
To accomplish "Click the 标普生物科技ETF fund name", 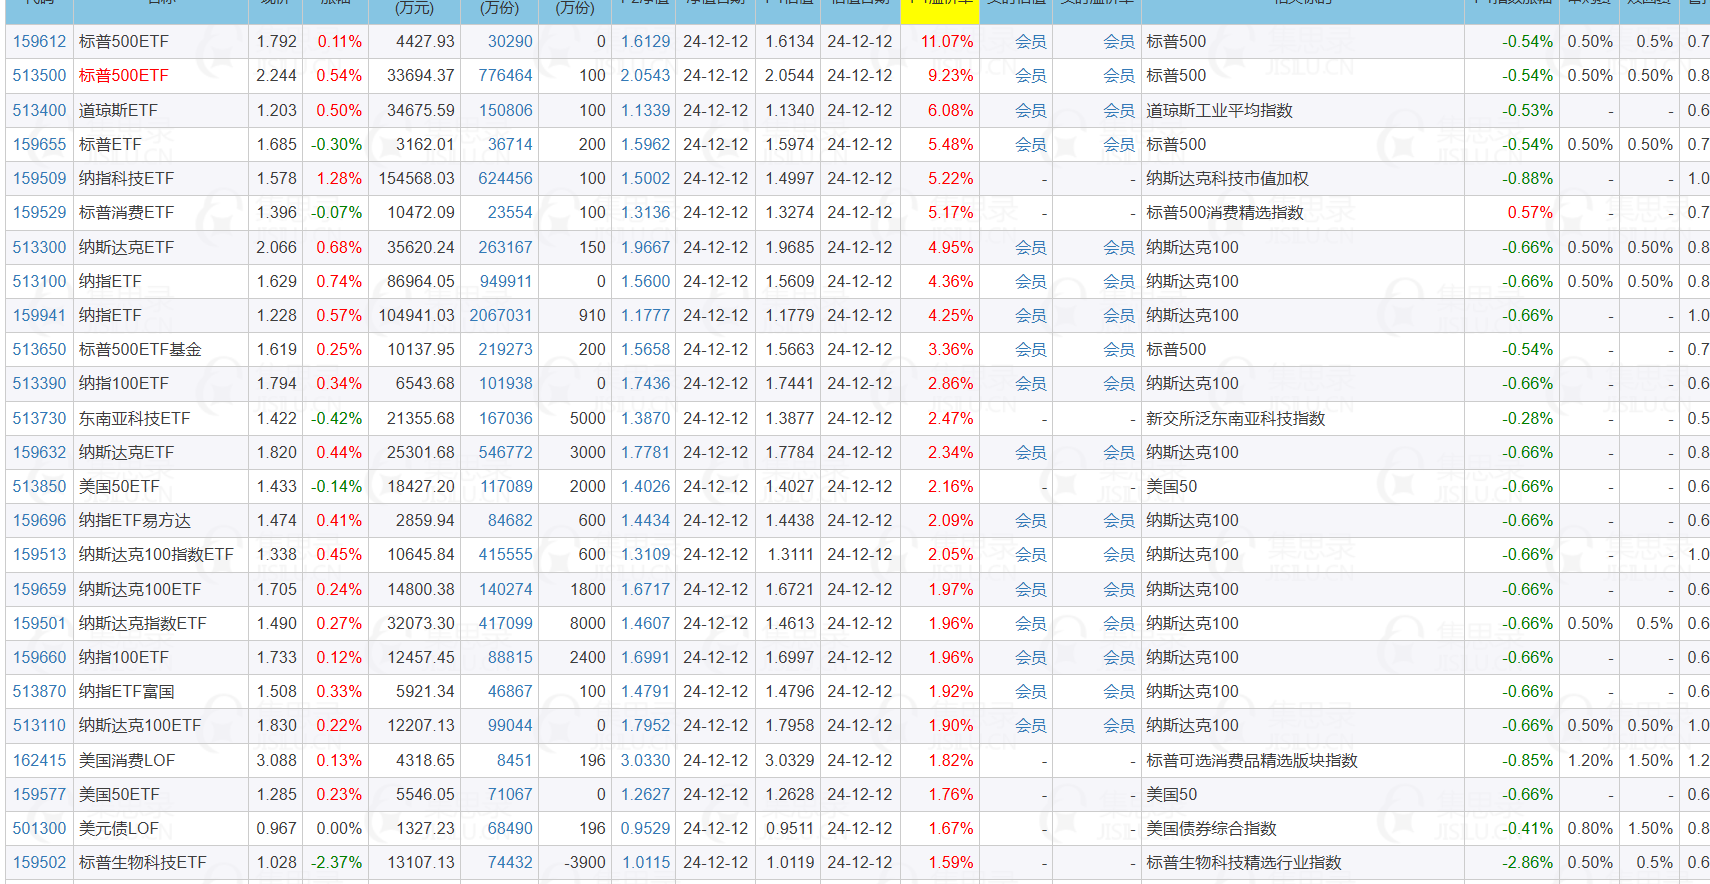I will coord(143,862).
